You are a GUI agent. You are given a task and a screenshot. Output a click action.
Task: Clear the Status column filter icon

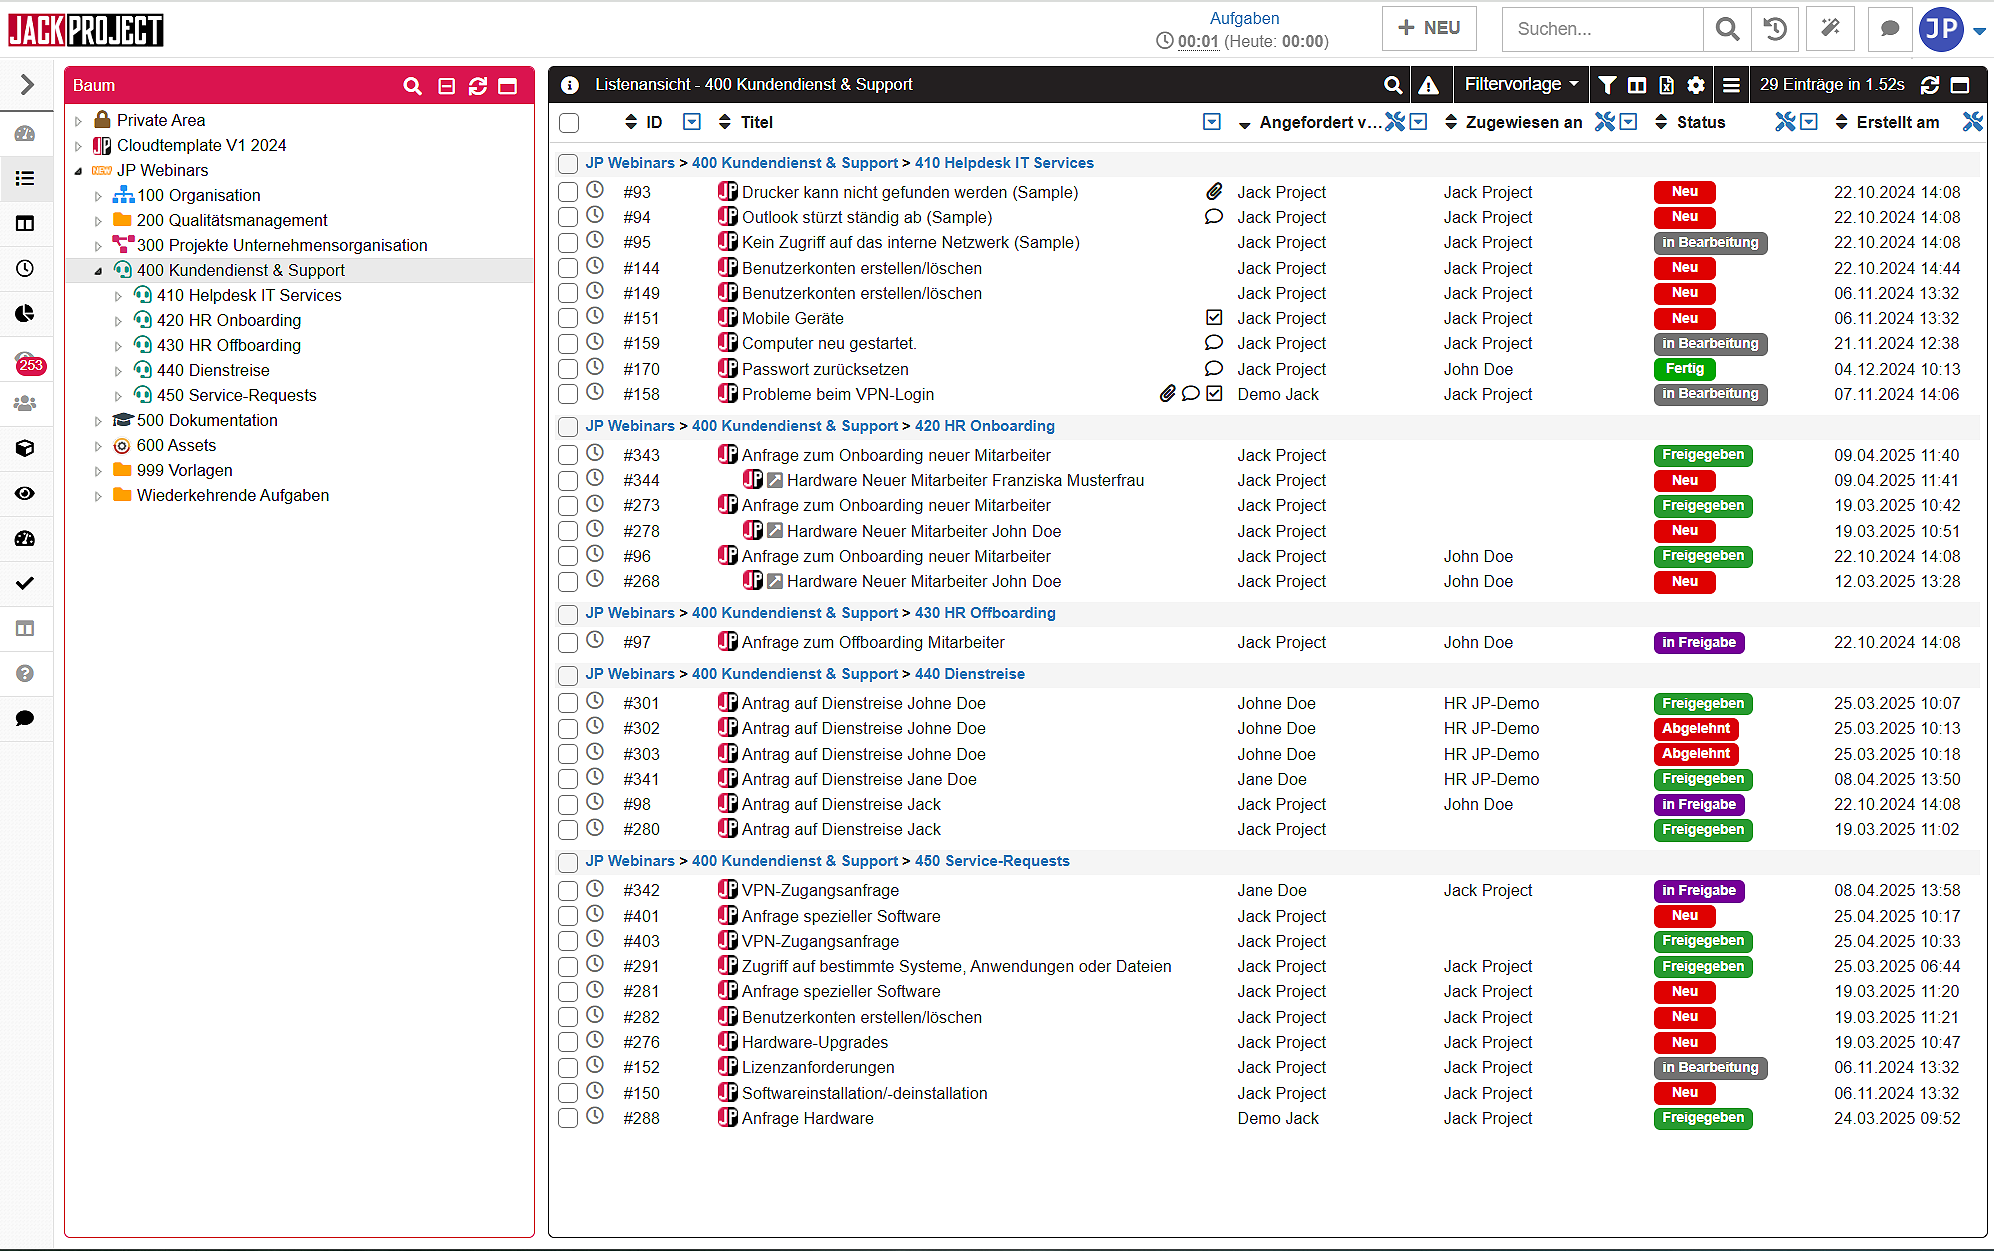(x=1785, y=122)
